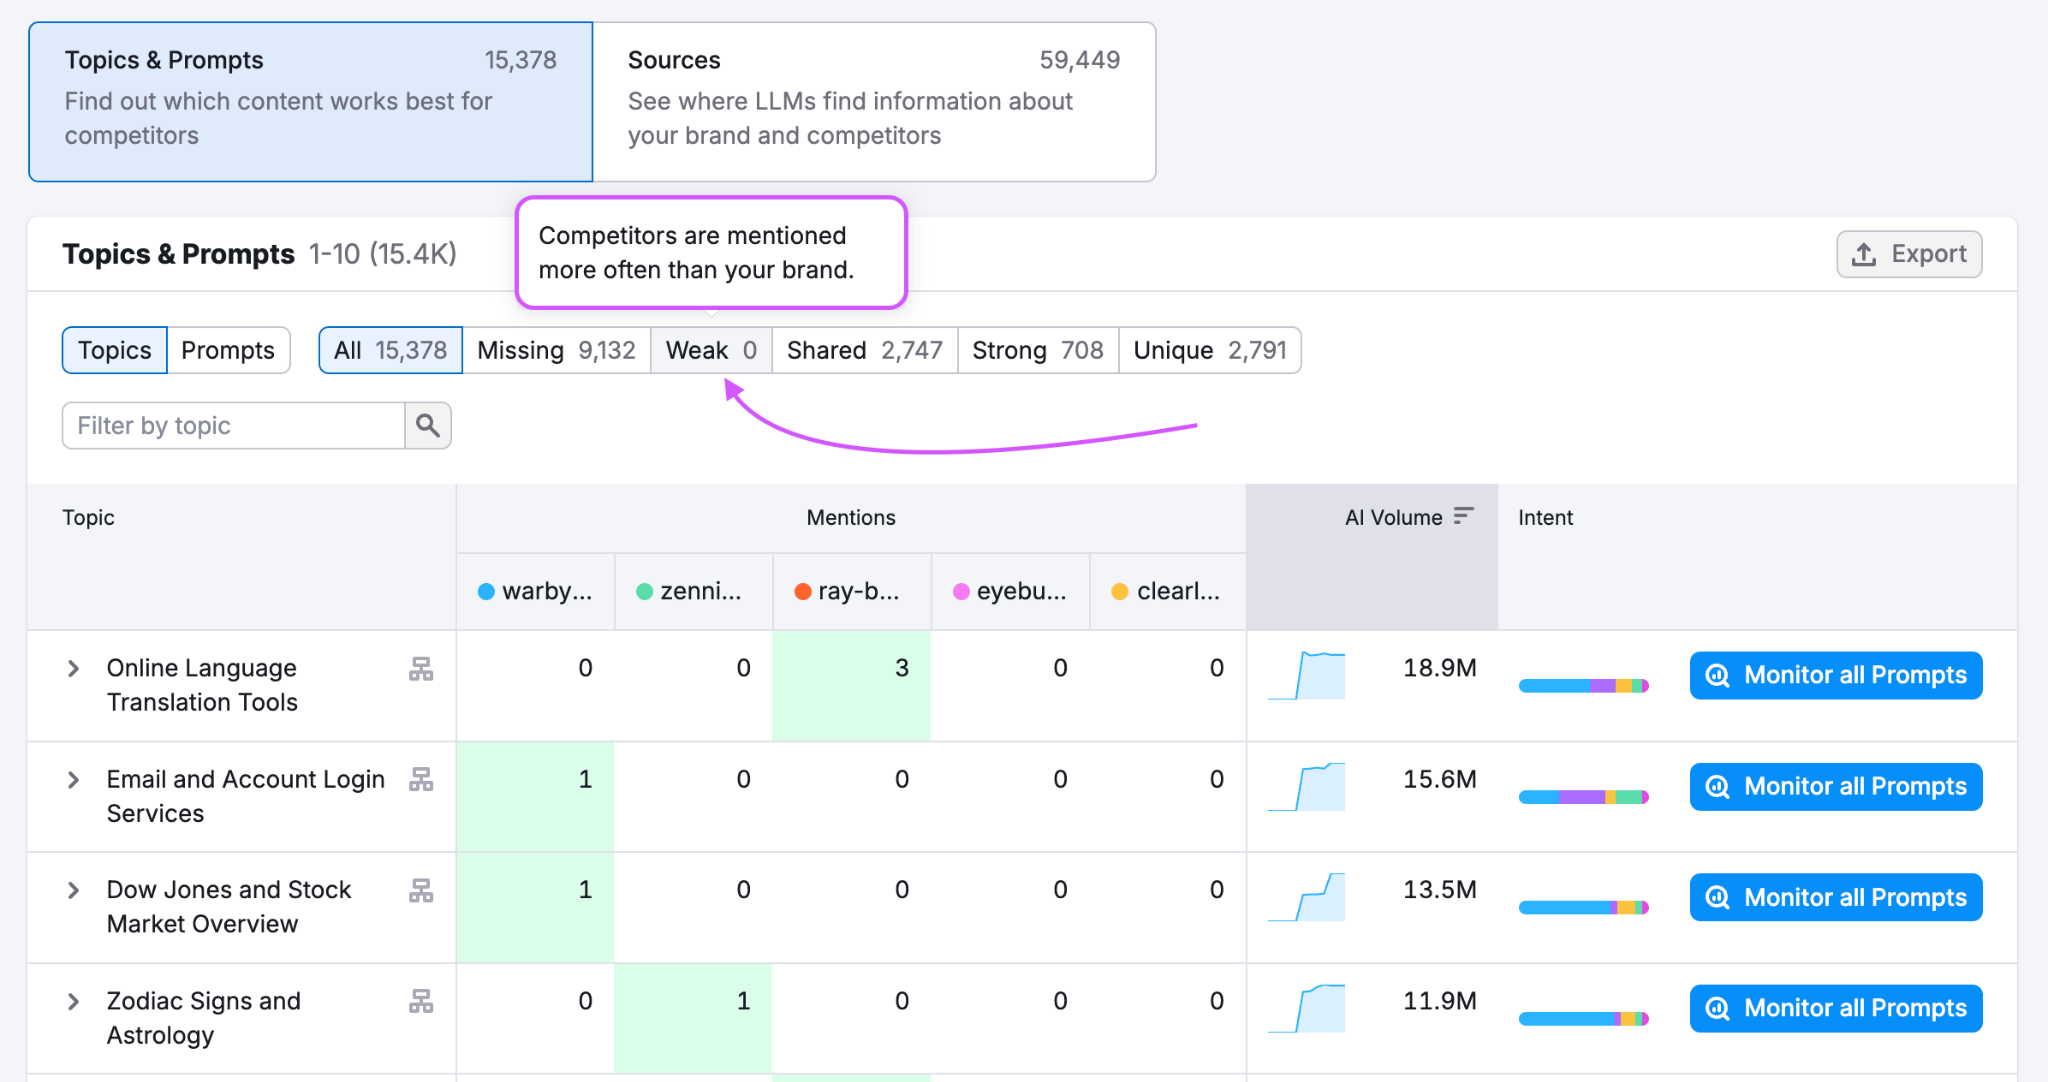Click the blue dot swatch beside the warby column

coord(486,591)
